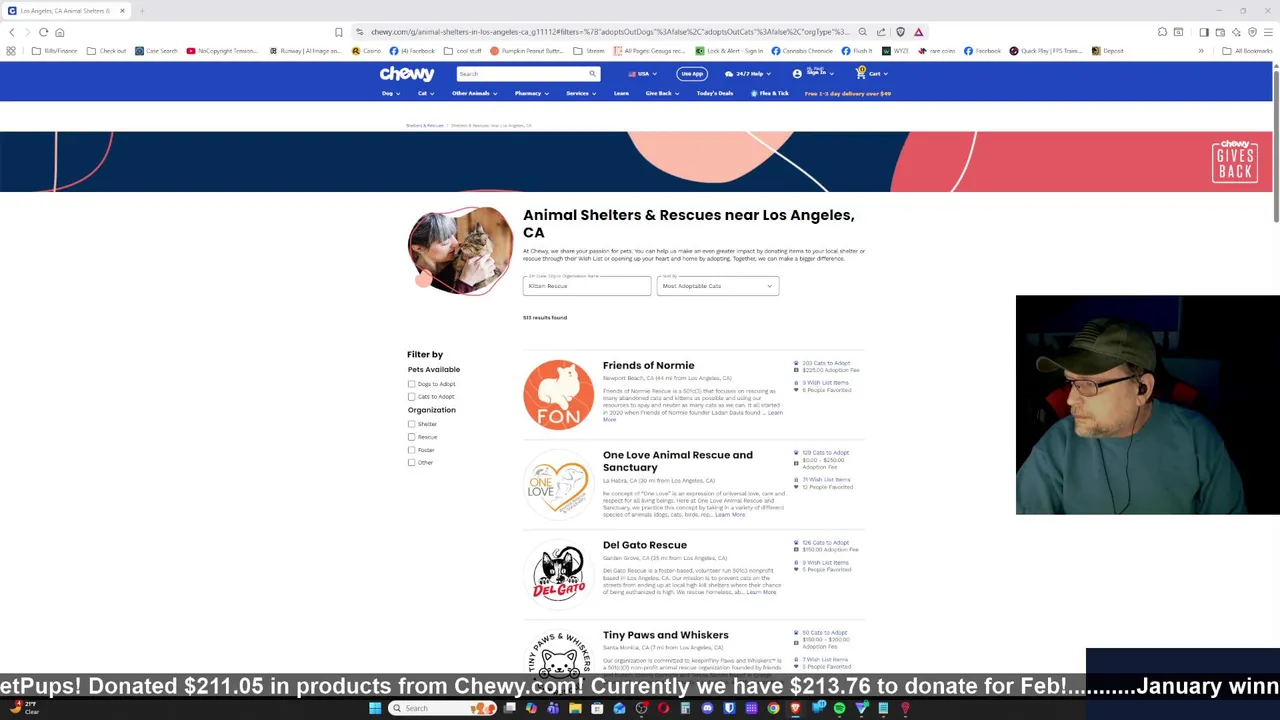Image resolution: width=1280 pixels, height=720 pixels.
Task: Open a new browser tab
Action: coord(142,11)
